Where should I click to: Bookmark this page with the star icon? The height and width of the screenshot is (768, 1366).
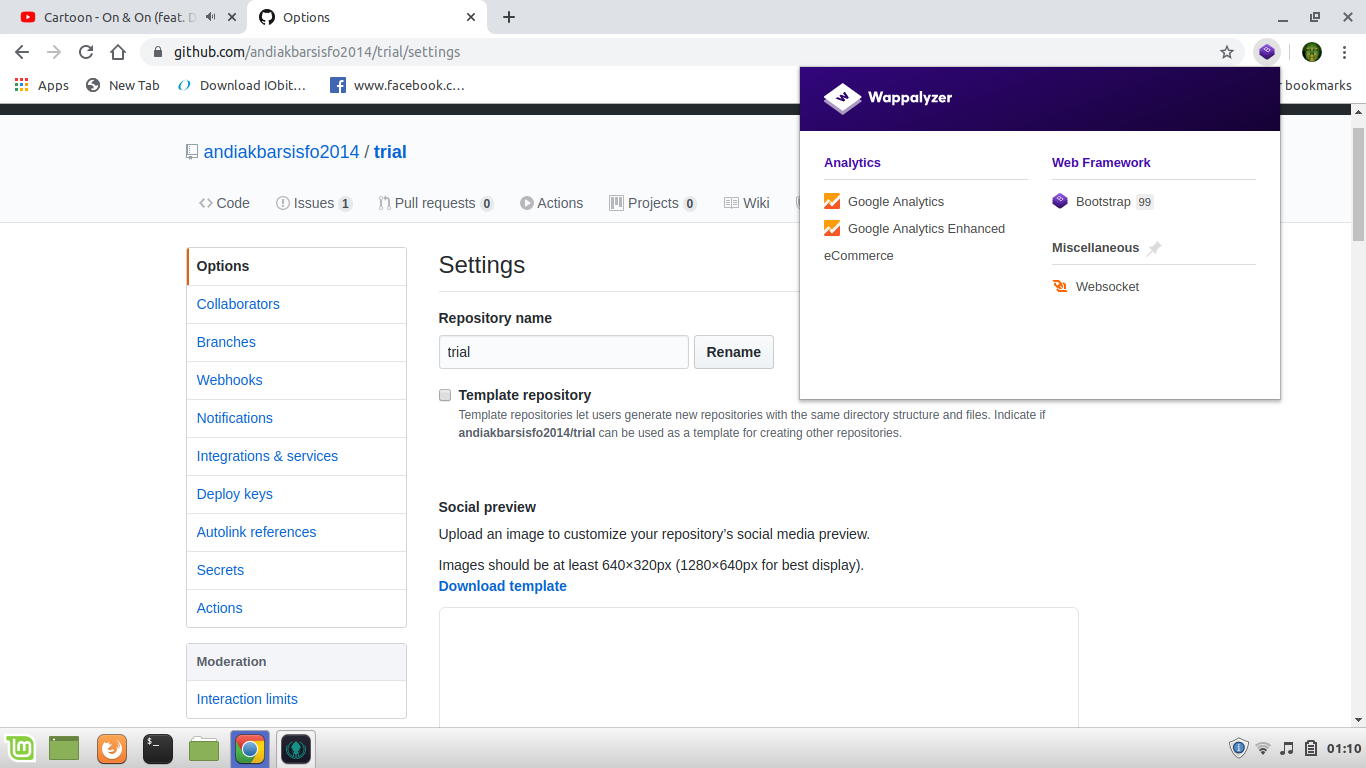click(x=1227, y=52)
